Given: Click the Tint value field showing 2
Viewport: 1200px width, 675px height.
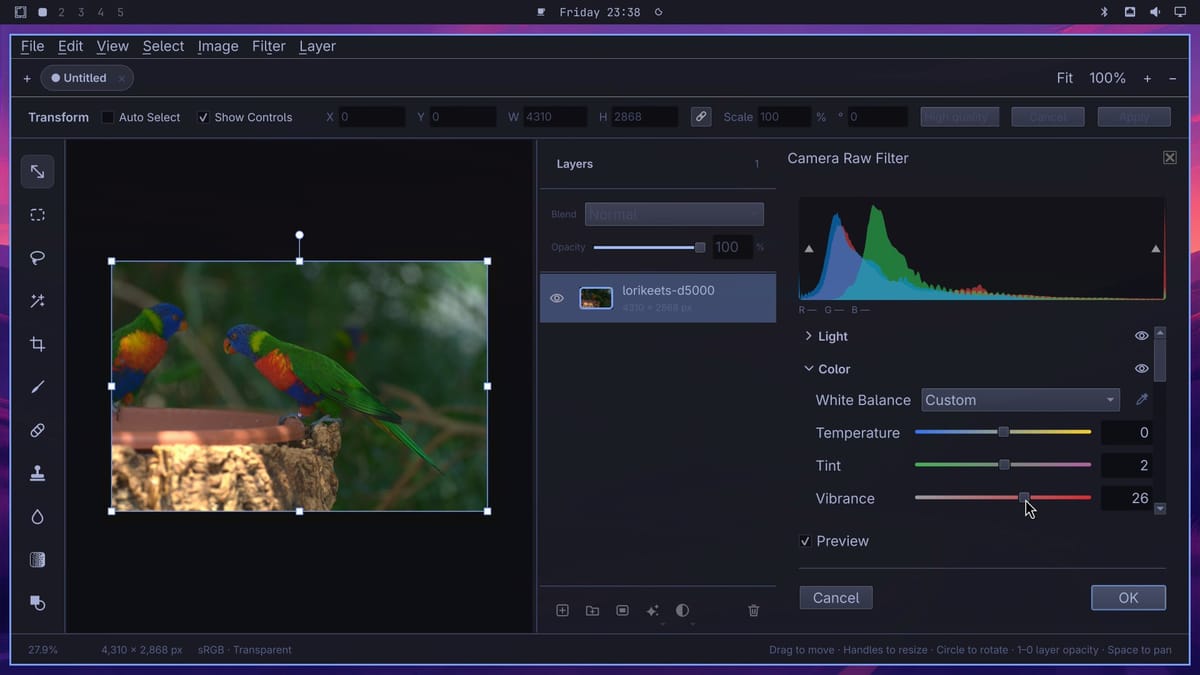Looking at the screenshot, I should tap(1127, 465).
